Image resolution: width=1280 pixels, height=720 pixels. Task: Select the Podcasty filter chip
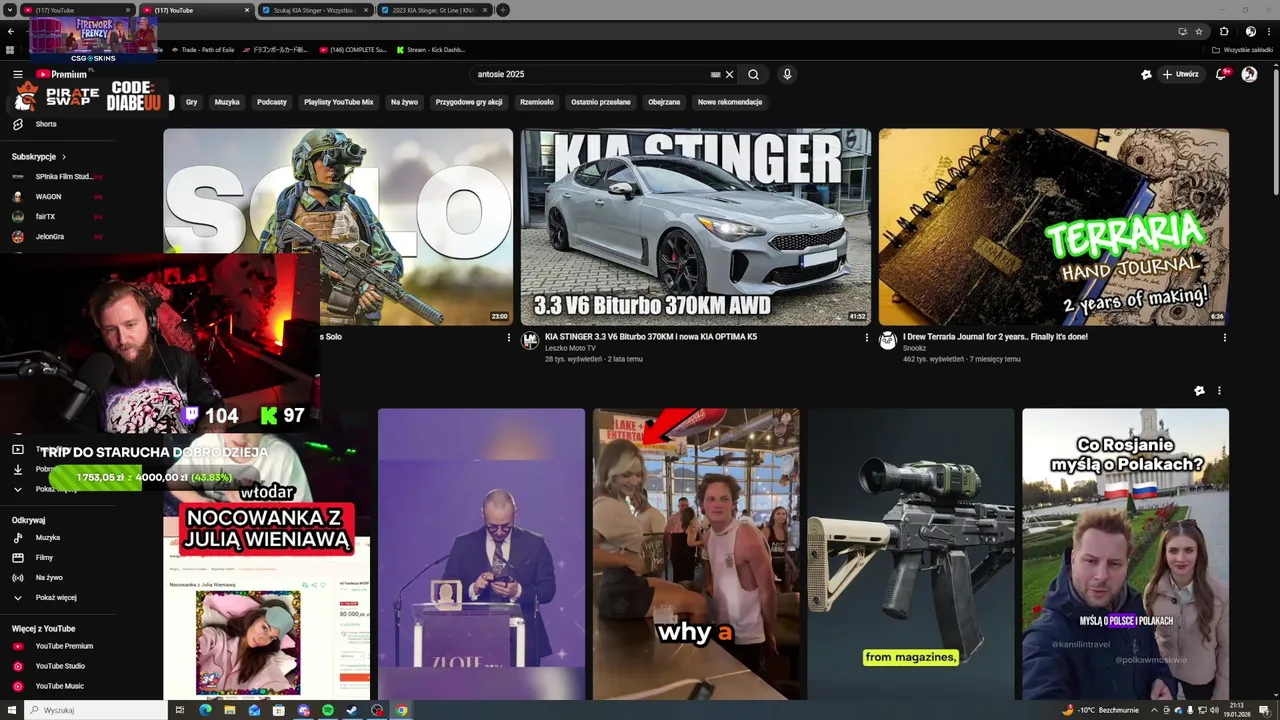(272, 102)
